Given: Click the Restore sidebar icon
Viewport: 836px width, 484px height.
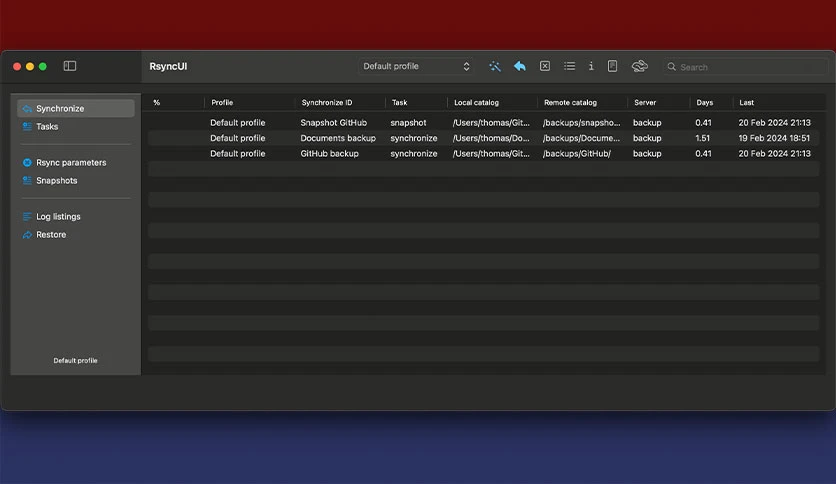Looking at the screenshot, I should pyautogui.click(x=27, y=235).
